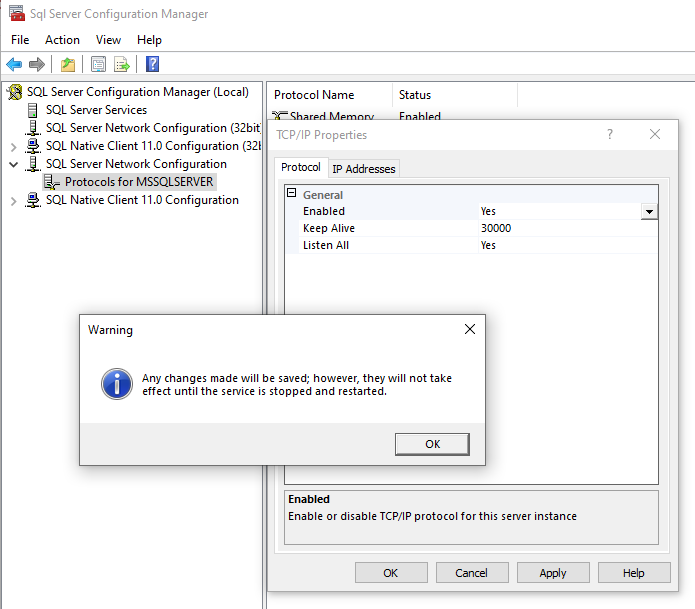Screen dimensions: 695x609
Task: Click the Listen All property label
Action: point(326,246)
